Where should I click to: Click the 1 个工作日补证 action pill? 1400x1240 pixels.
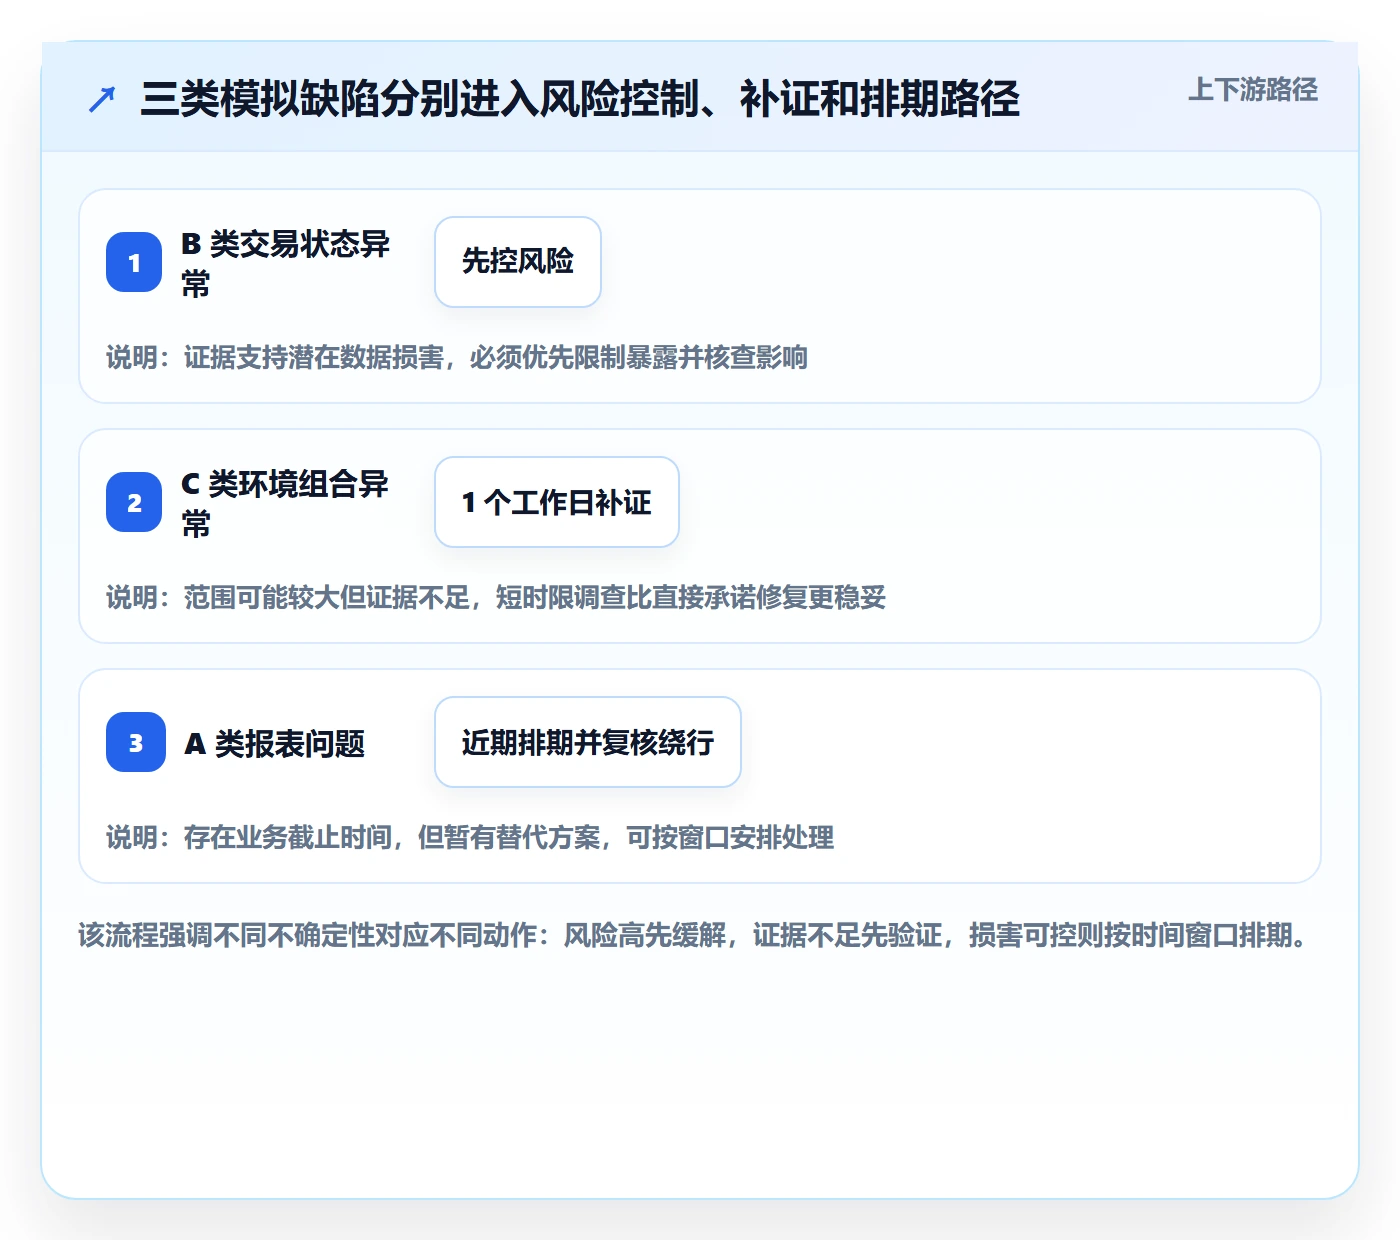[557, 502]
